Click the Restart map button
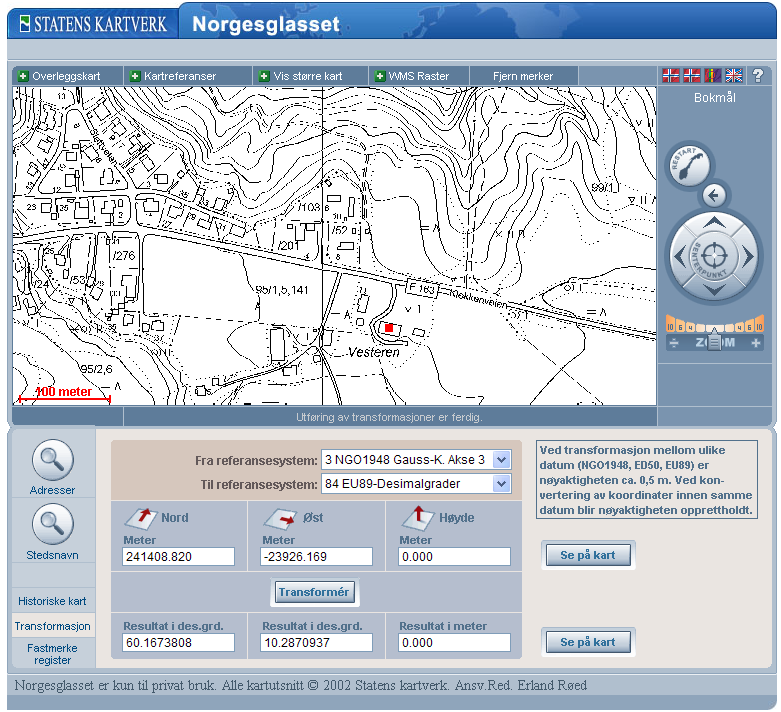 (689, 165)
